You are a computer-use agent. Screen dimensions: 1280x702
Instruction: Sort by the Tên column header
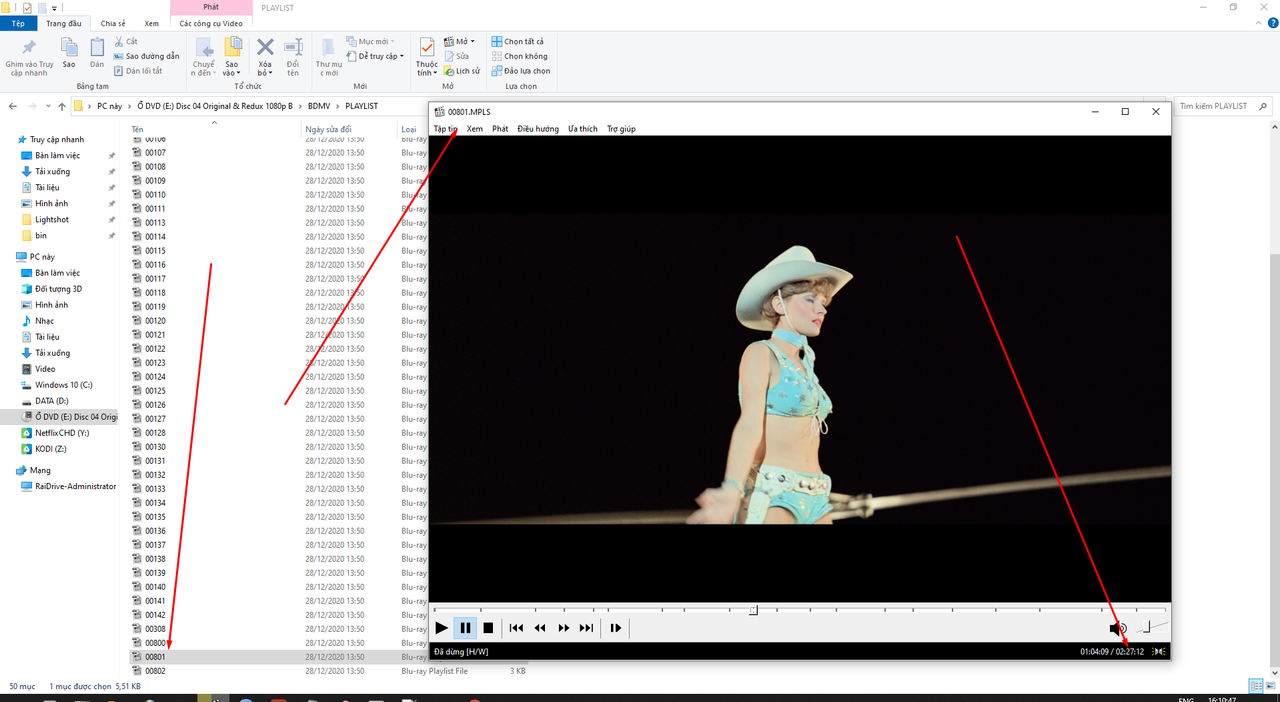tap(215, 129)
